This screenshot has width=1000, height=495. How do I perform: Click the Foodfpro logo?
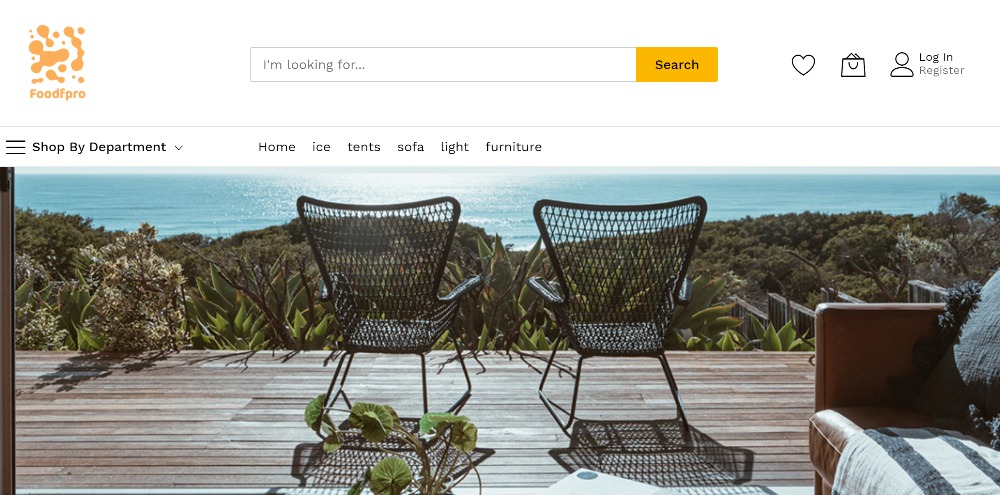click(x=57, y=63)
